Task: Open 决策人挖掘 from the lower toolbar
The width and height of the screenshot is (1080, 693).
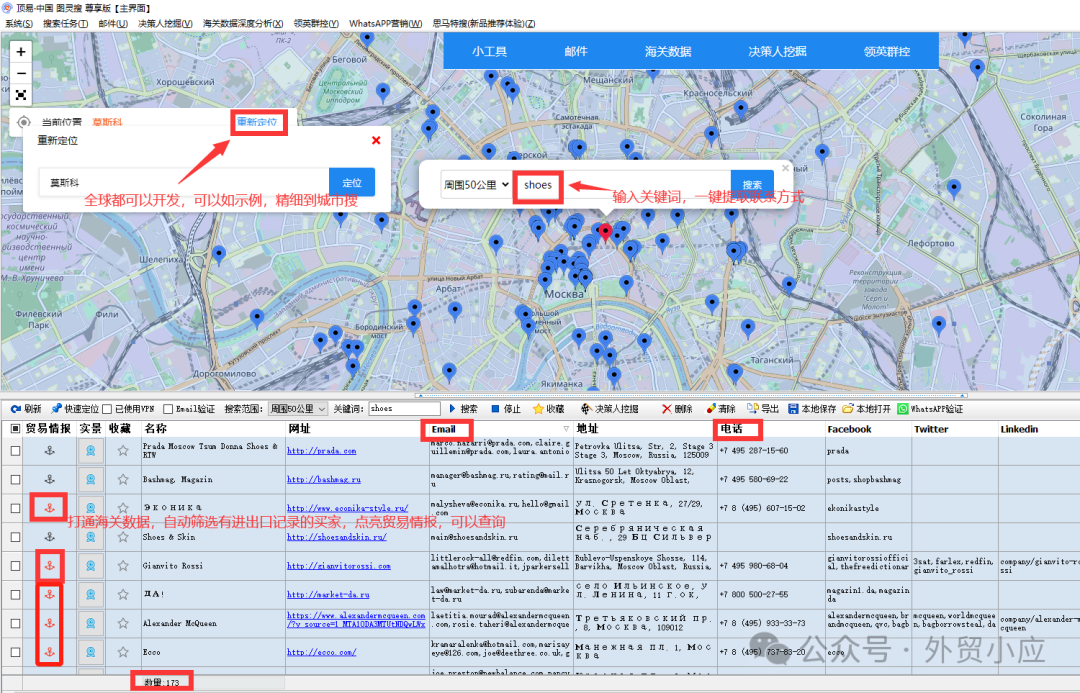Action: [610, 409]
